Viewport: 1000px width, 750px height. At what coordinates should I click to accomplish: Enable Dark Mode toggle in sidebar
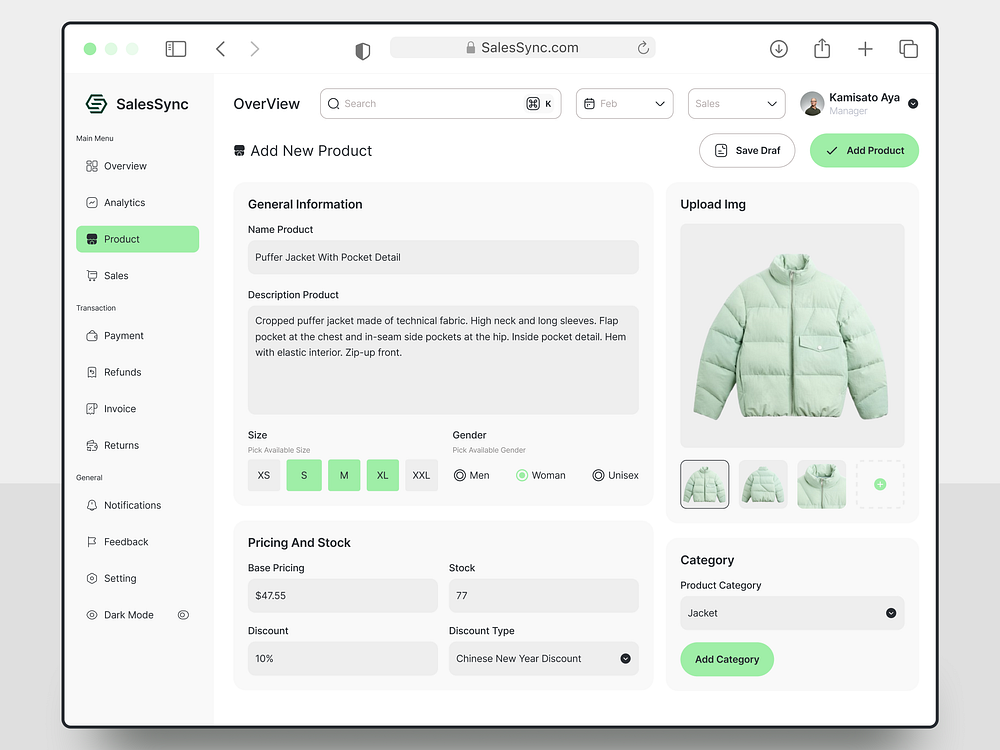coord(183,614)
